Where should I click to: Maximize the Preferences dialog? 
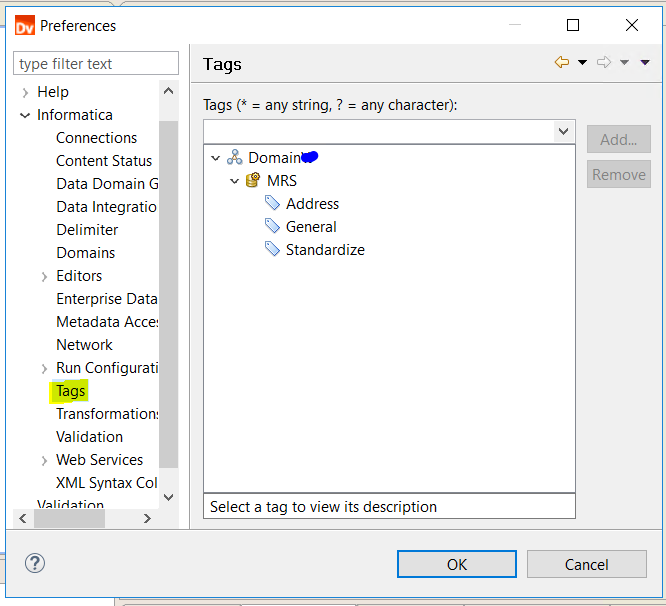pyautogui.click(x=573, y=25)
